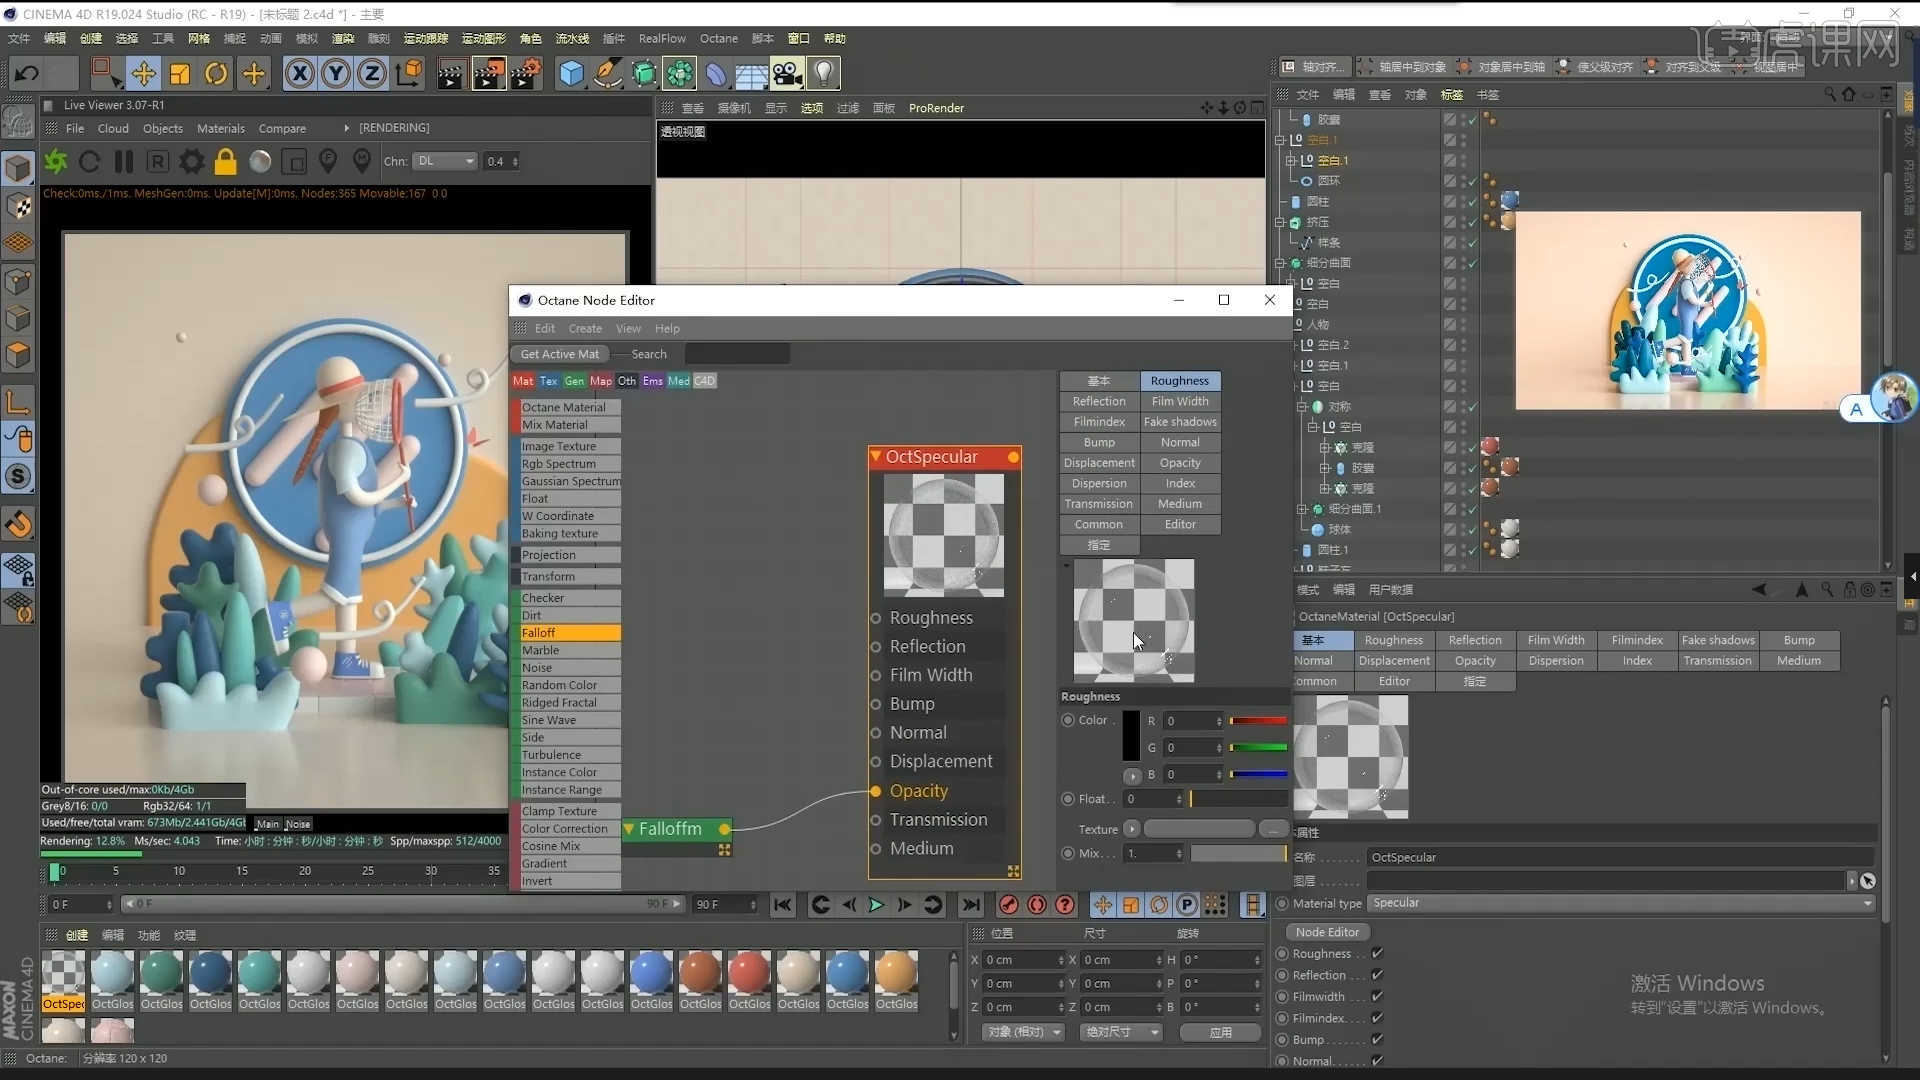Open absolute-size dropdown in coordinates

point(1122,1032)
